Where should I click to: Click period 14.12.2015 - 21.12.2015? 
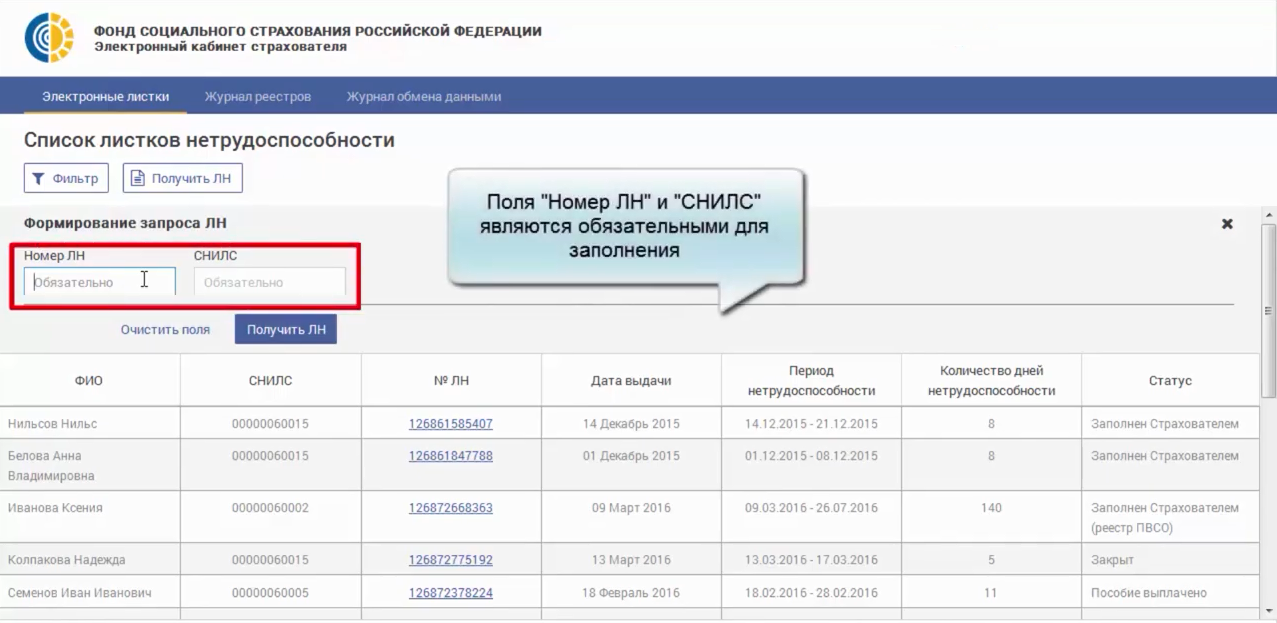(811, 424)
